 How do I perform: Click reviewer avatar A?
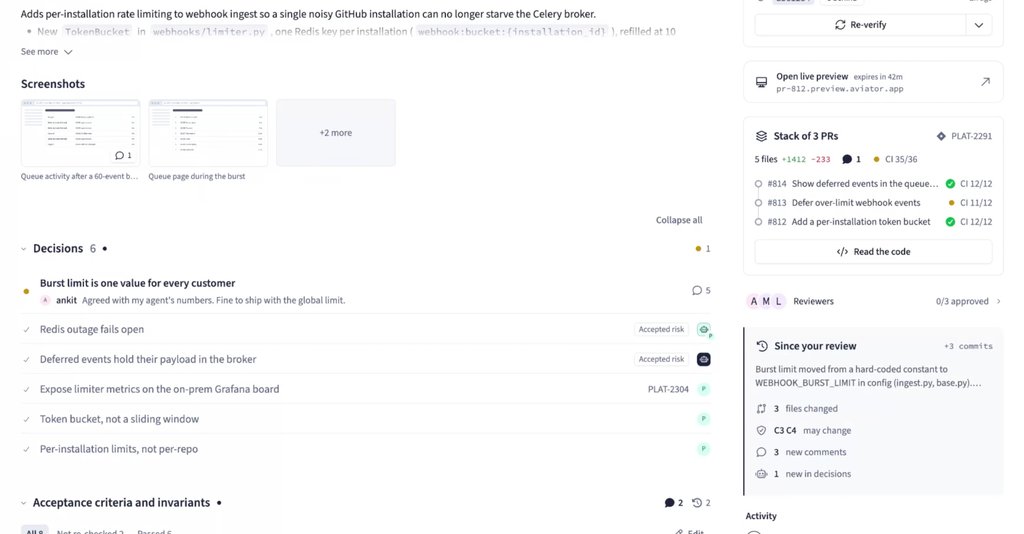click(754, 301)
